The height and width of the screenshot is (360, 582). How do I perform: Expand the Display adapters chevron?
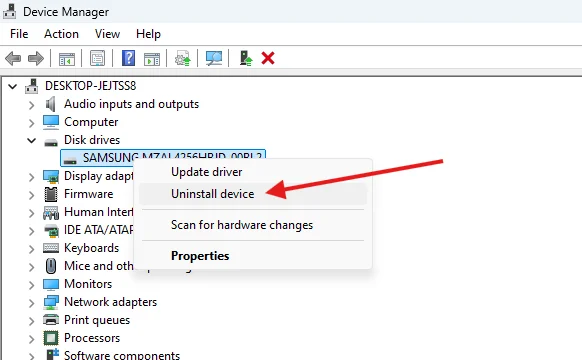click(x=32, y=177)
